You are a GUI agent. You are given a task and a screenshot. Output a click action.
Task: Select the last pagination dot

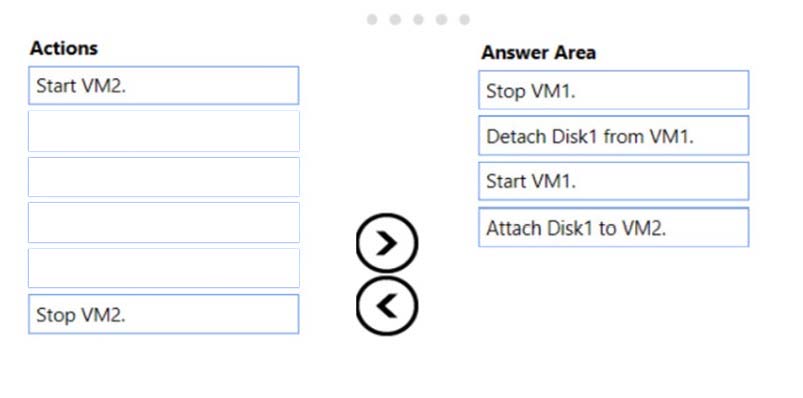[x=464, y=19]
